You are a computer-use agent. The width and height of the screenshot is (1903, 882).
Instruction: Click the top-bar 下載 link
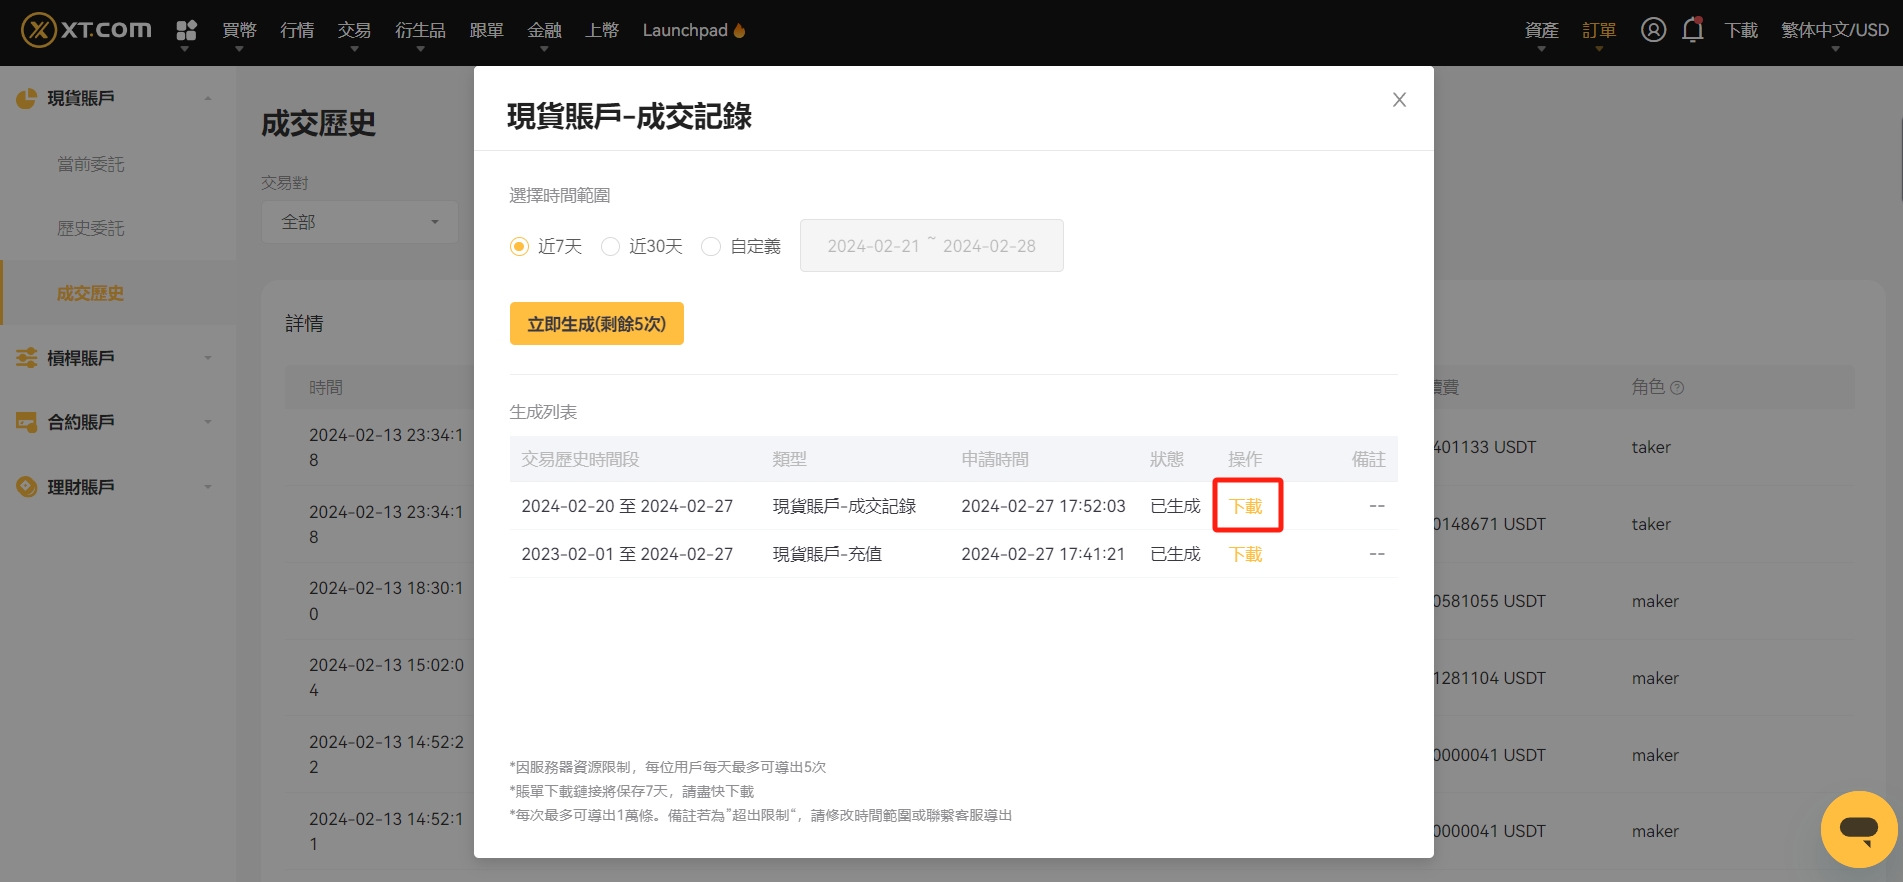coord(1741,30)
